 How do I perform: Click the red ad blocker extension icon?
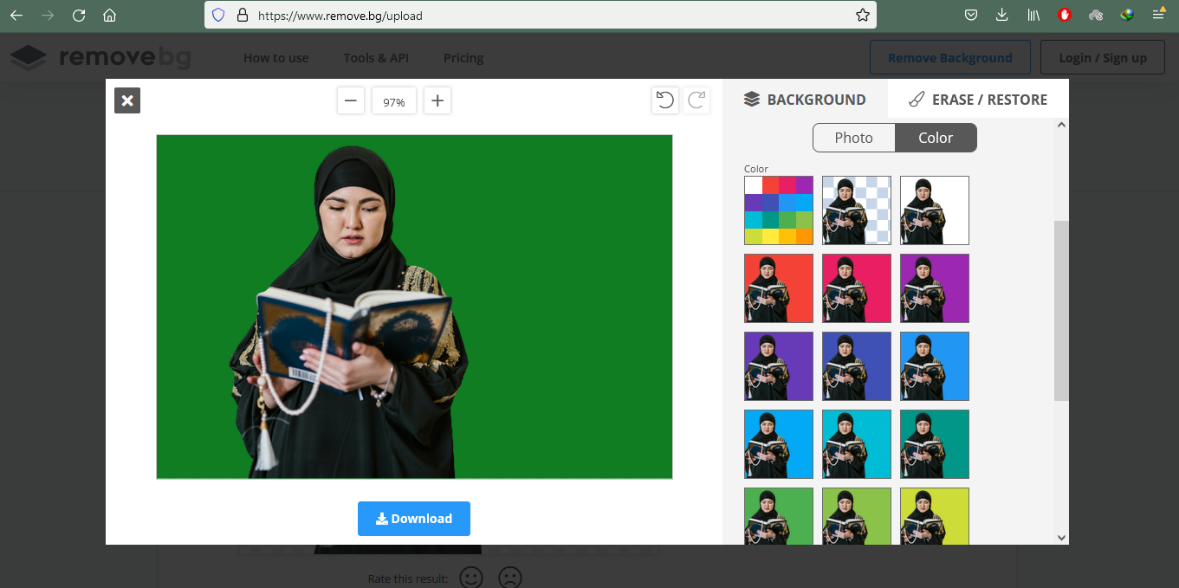tap(1064, 15)
